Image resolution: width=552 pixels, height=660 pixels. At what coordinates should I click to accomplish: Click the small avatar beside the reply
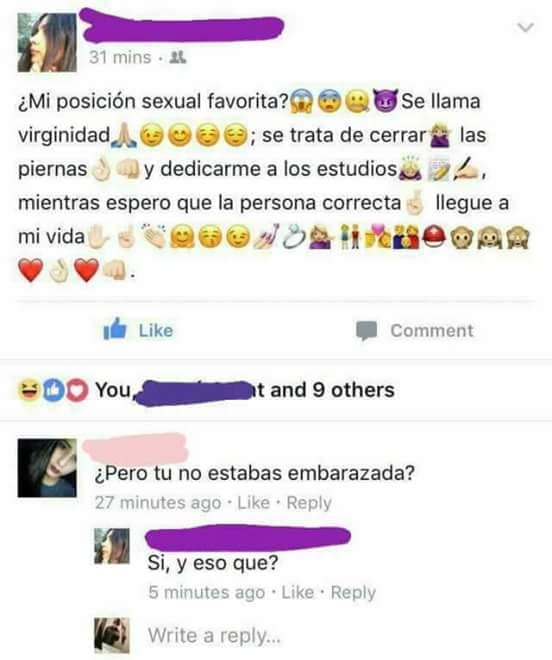112,546
